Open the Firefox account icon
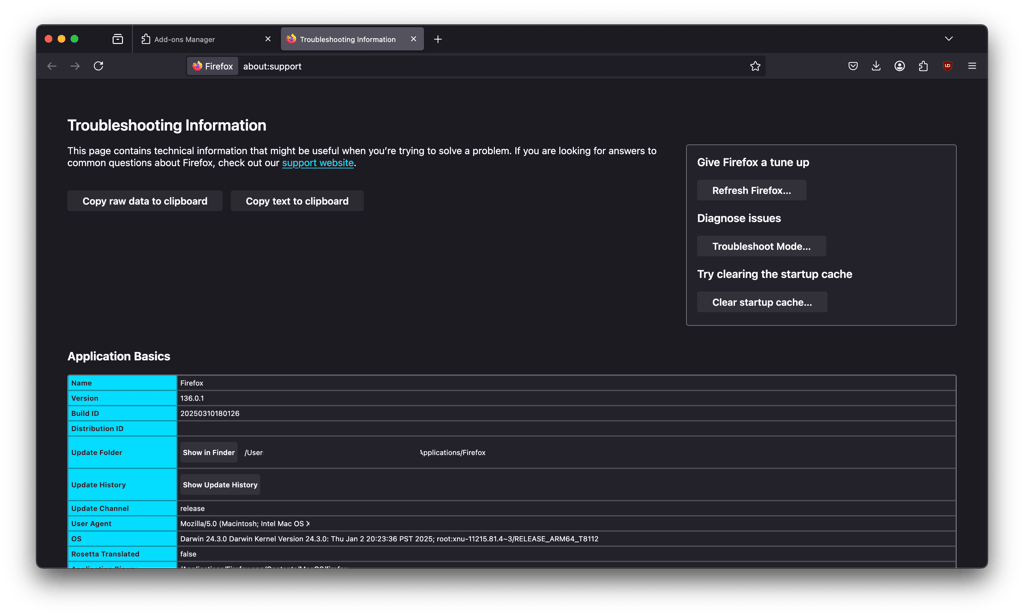The height and width of the screenshot is (616, 1024). (x=900, y=66)
